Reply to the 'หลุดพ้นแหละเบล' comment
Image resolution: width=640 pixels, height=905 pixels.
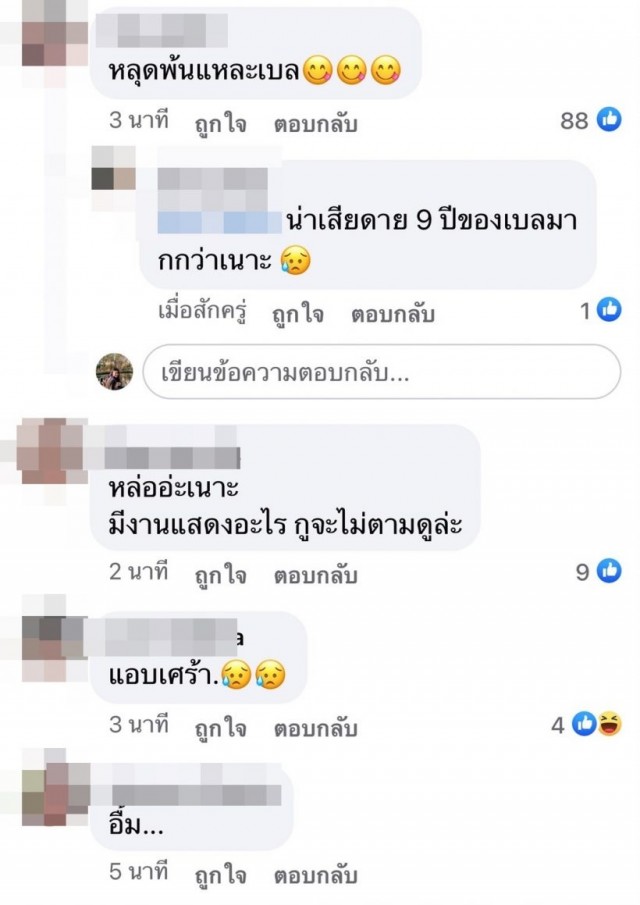(316, 124)
